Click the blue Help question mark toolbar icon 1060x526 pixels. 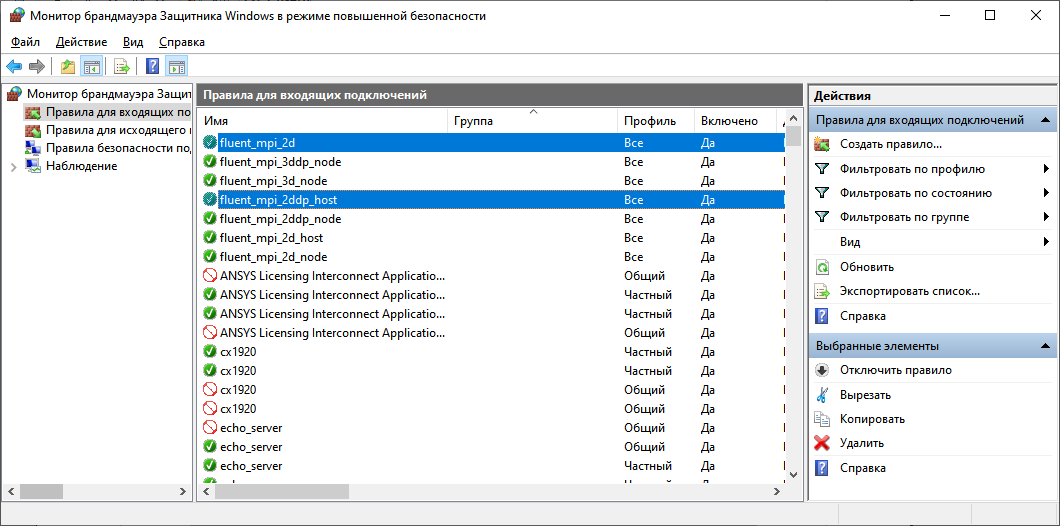[152, 67]
